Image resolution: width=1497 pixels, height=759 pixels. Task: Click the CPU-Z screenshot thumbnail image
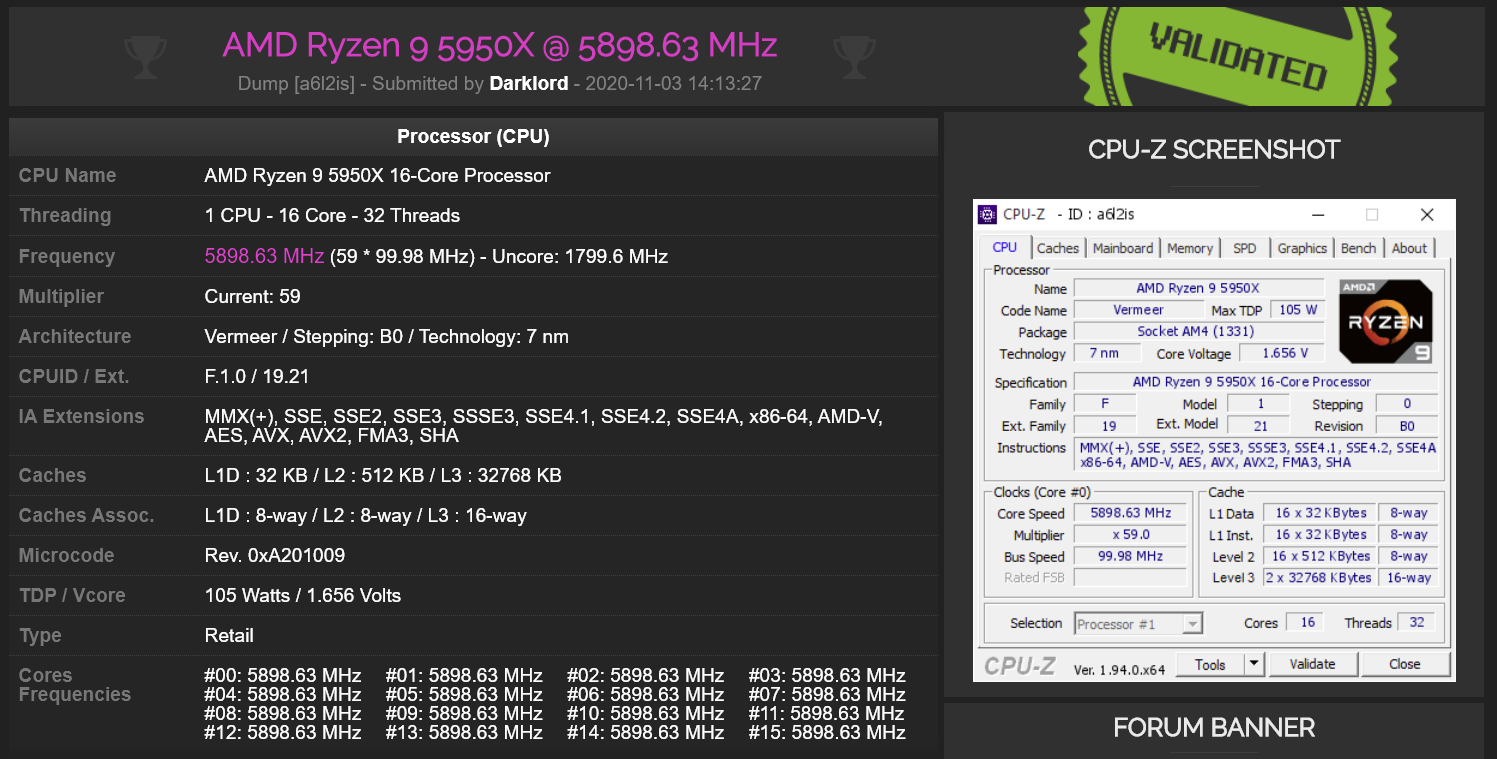click(x=1214, y=440)
